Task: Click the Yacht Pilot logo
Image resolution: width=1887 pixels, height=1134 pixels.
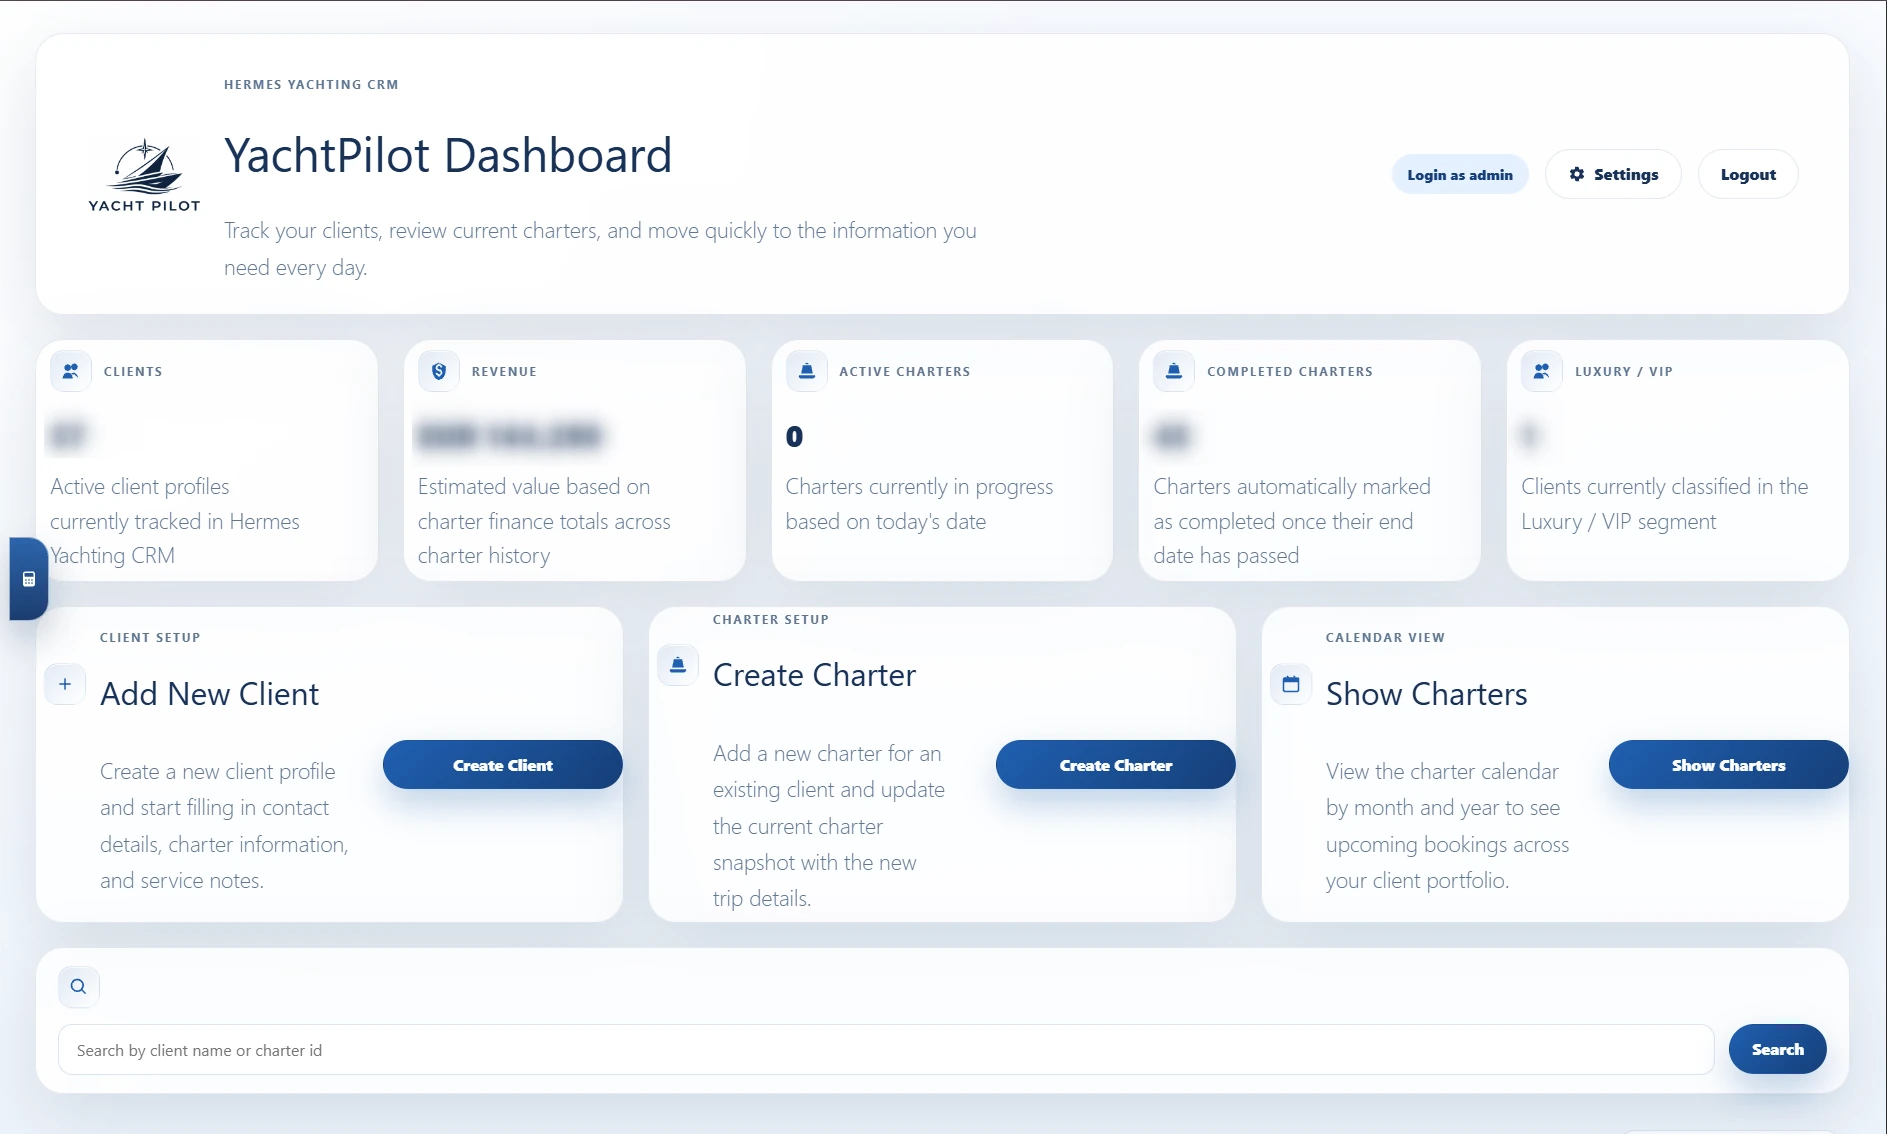Action: 144,175
